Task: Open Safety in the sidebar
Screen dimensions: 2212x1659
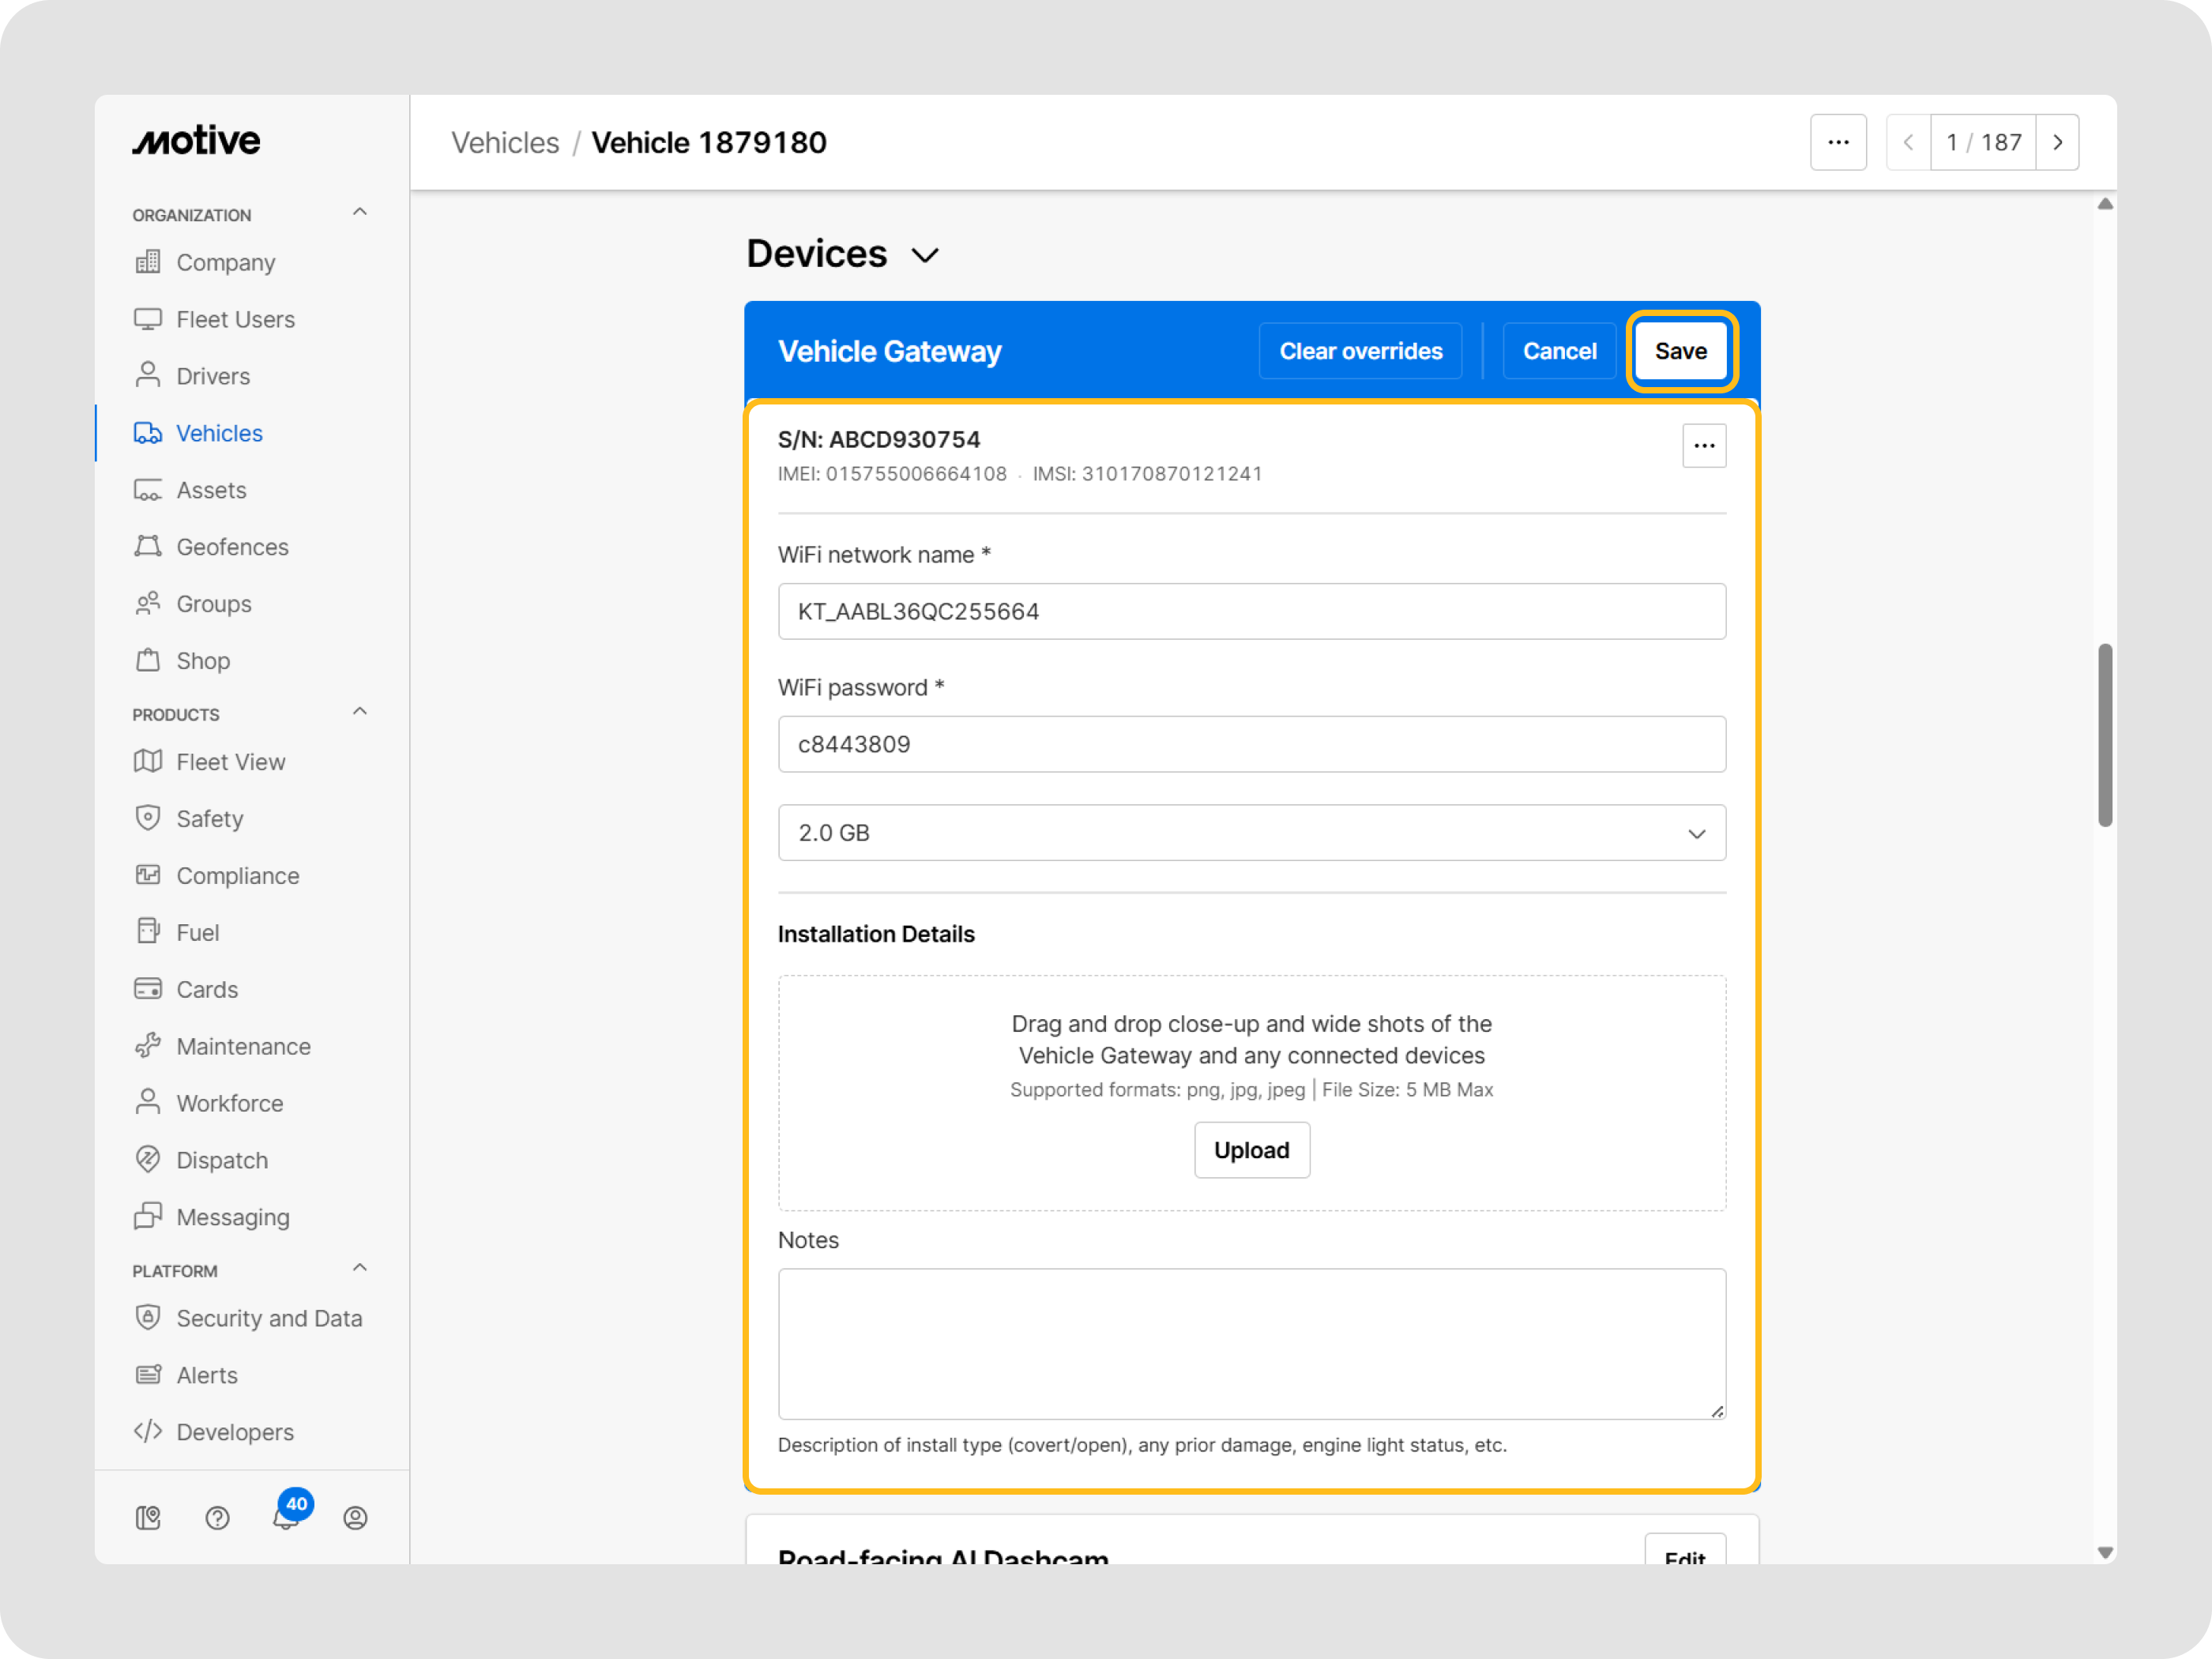Action: (x=210, y=819)
